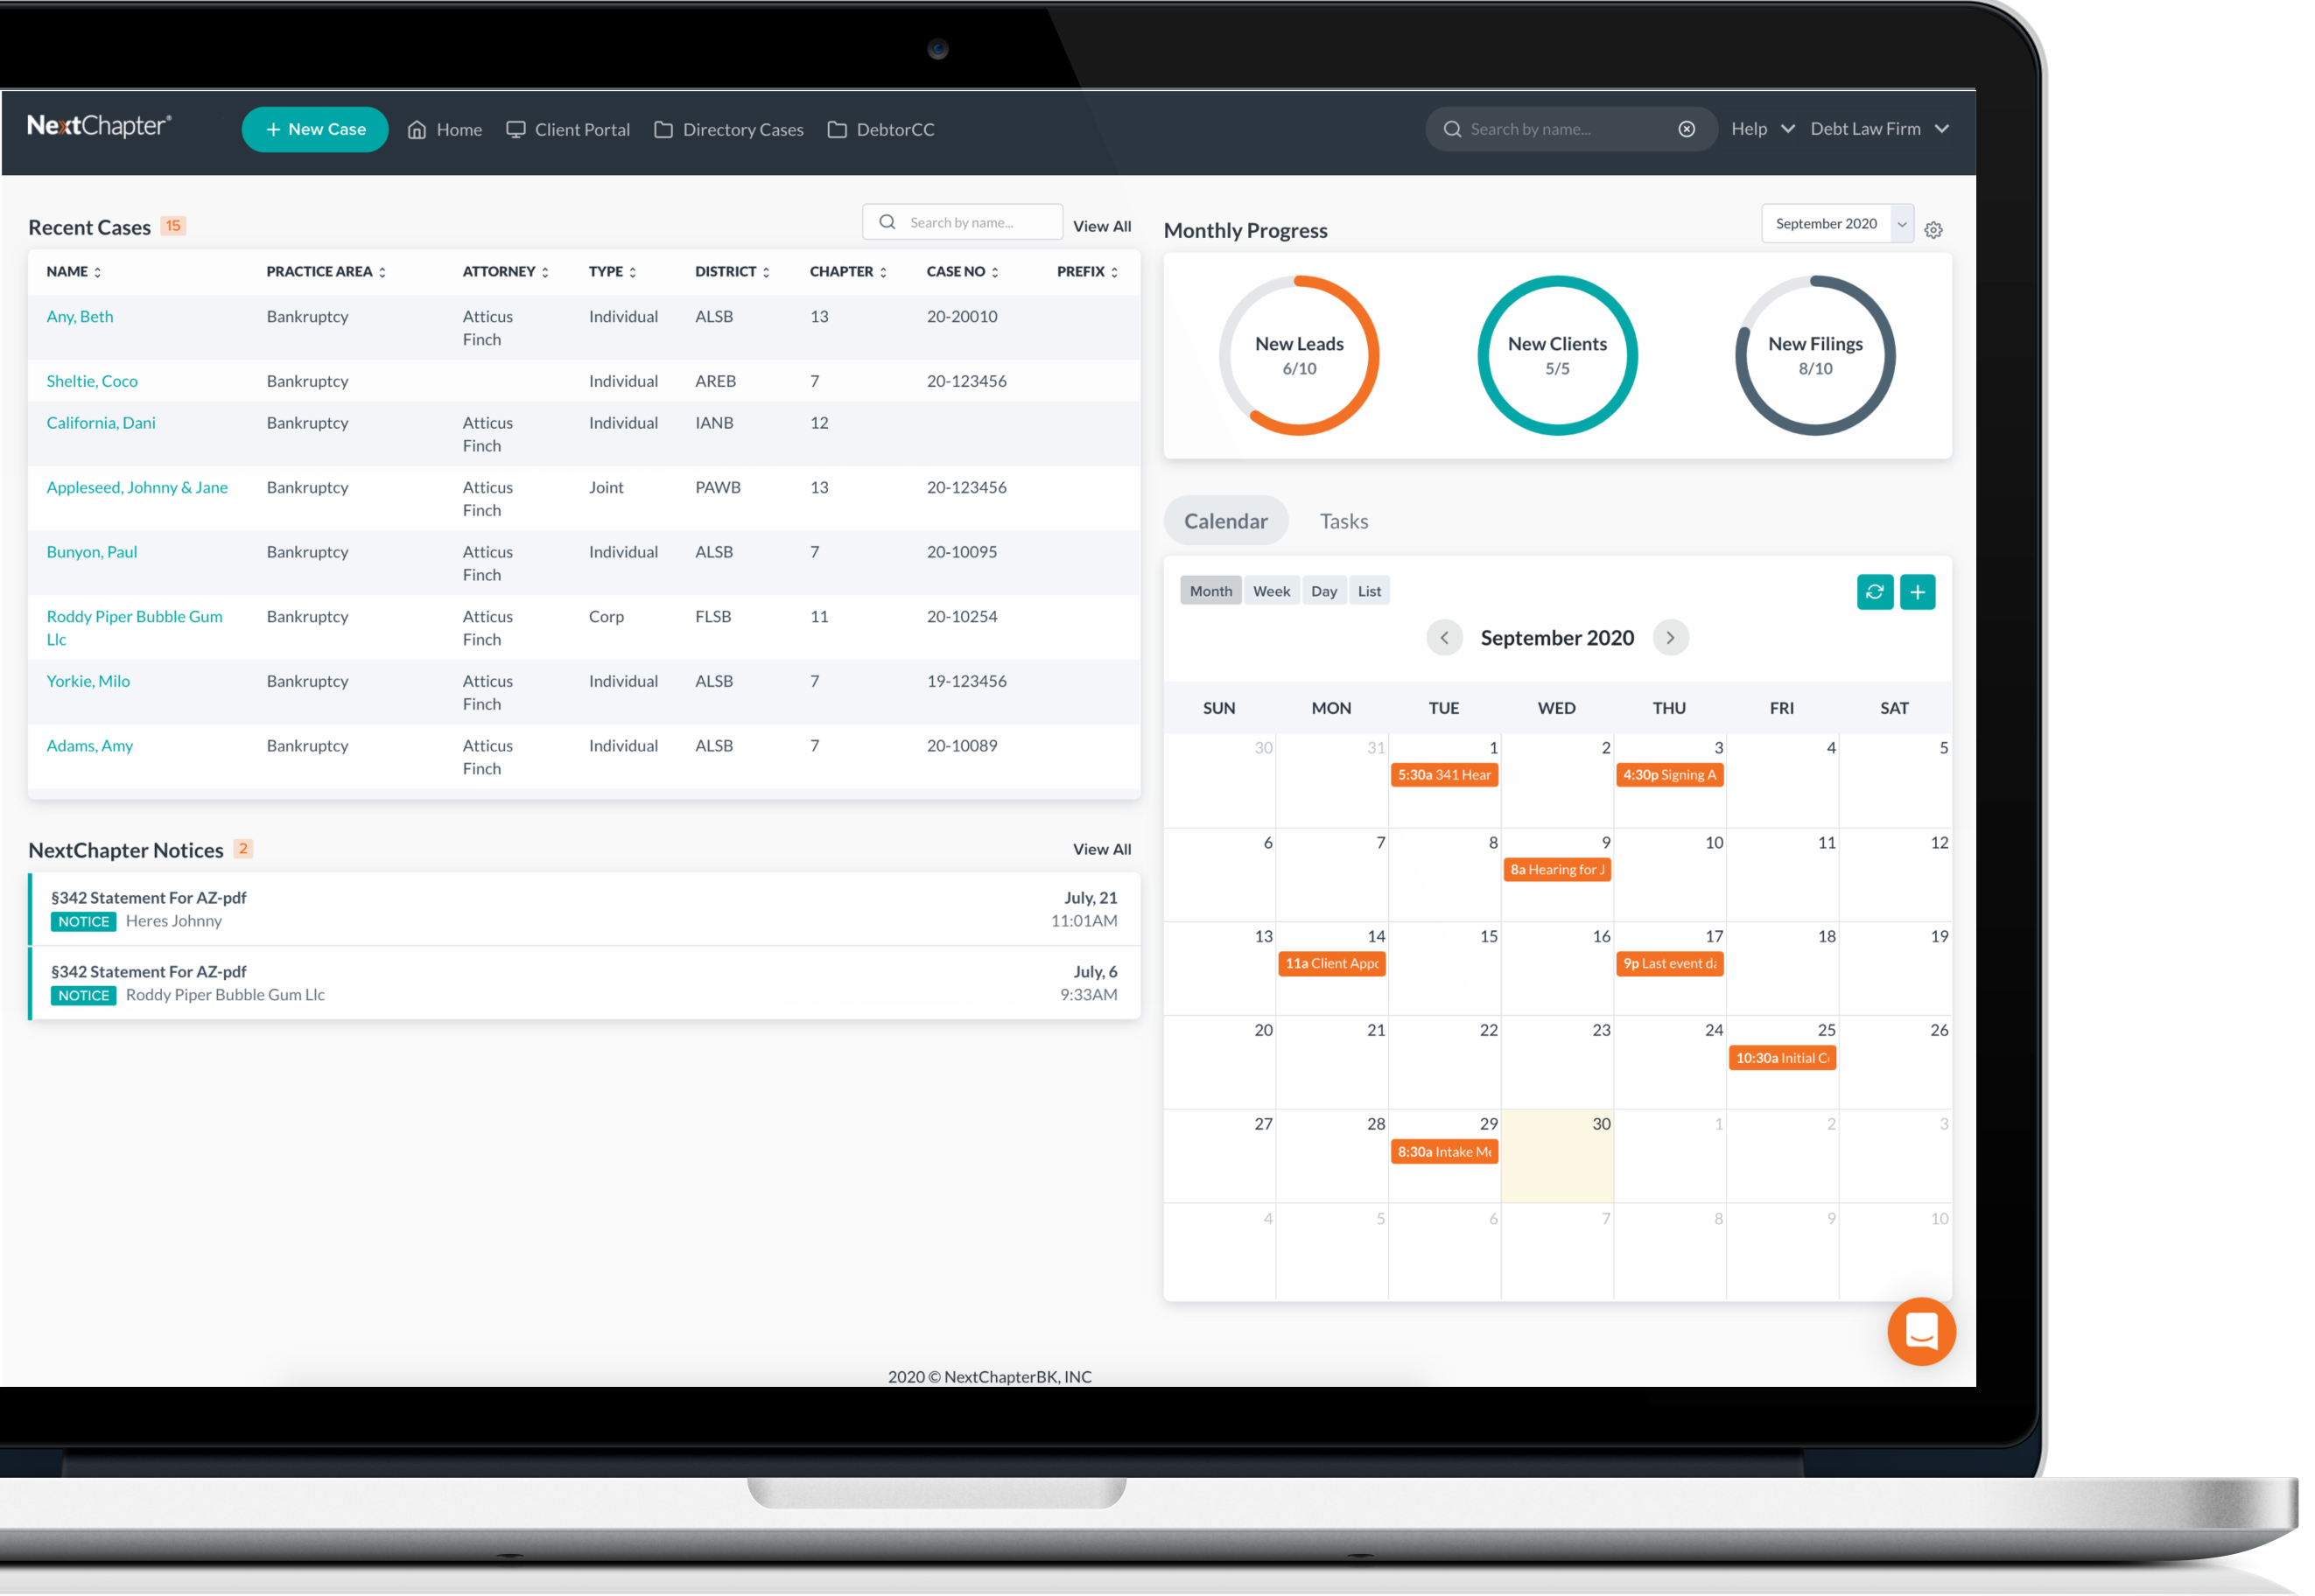This screenshot has height=1596, width=2315.
Task: Open the Debt Law Firm account dropdown
Action: tap(1878, 129)
